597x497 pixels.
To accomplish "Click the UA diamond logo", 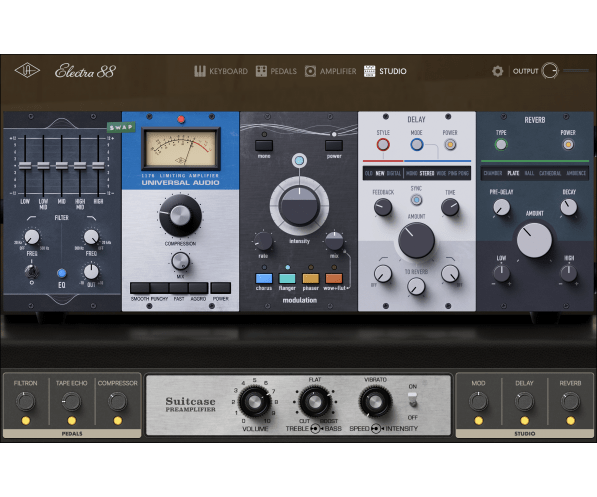I will pos(27,71).
